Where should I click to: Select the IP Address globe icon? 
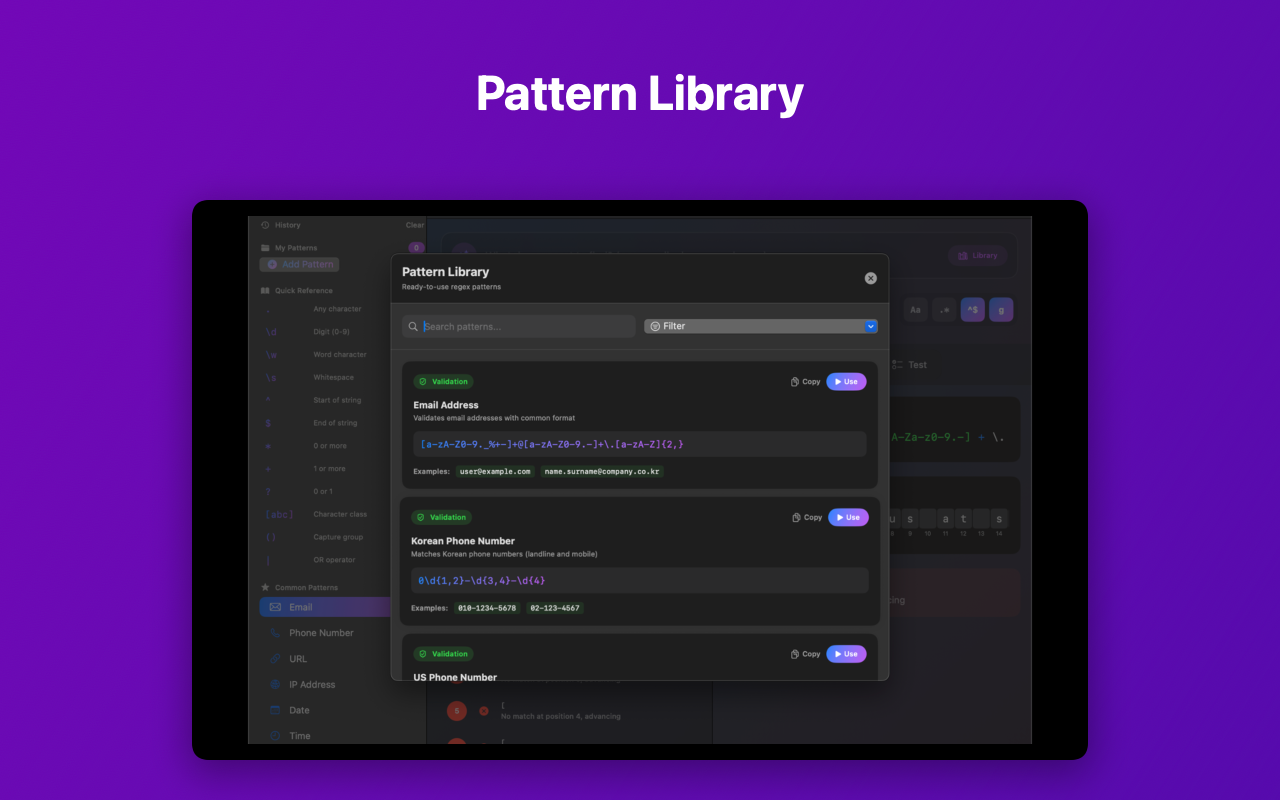click(x=276, y=685)
